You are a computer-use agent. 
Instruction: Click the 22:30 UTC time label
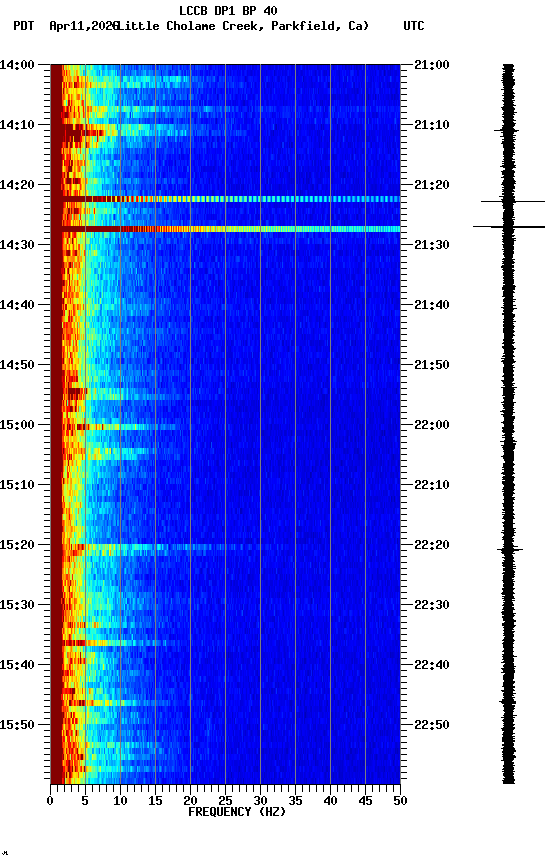(432, 605)
